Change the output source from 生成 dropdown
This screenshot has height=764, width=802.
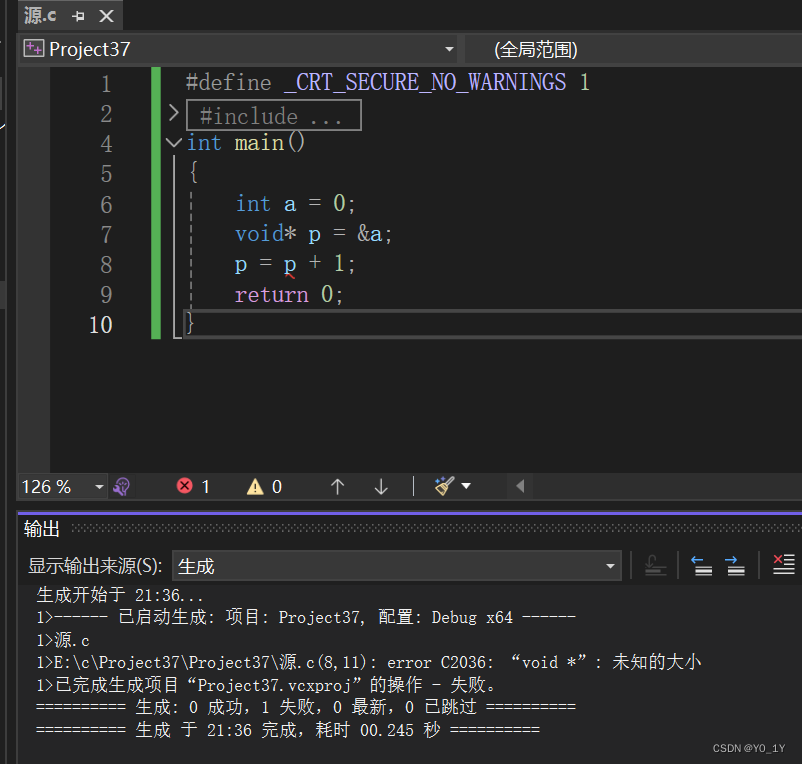[x=610, y=565]
